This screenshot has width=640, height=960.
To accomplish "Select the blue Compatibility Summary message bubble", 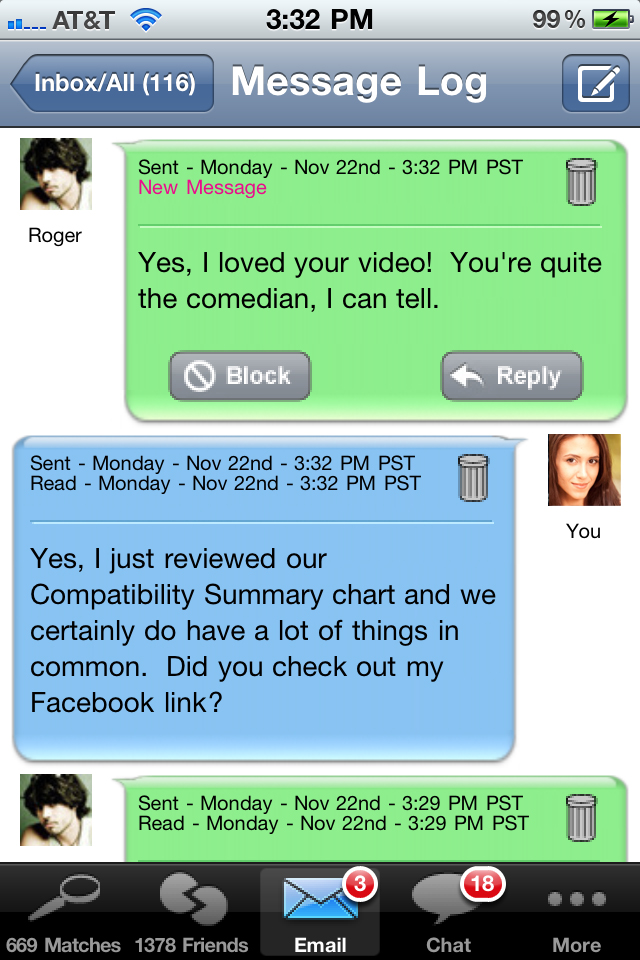I will (264, 599).
